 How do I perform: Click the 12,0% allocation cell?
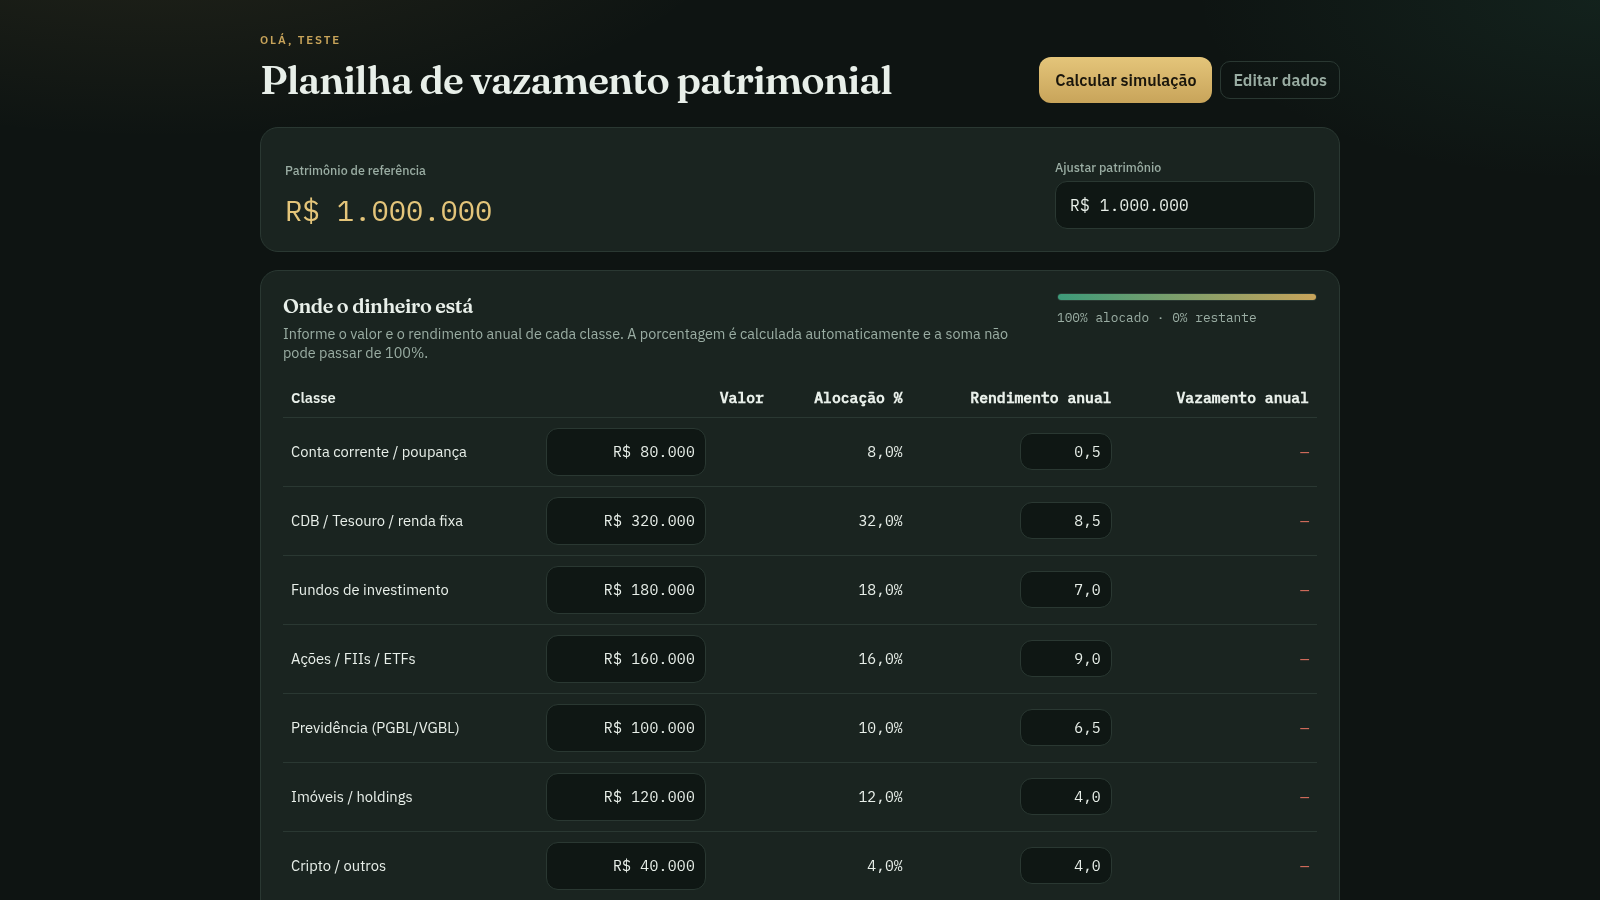point(881,797)
